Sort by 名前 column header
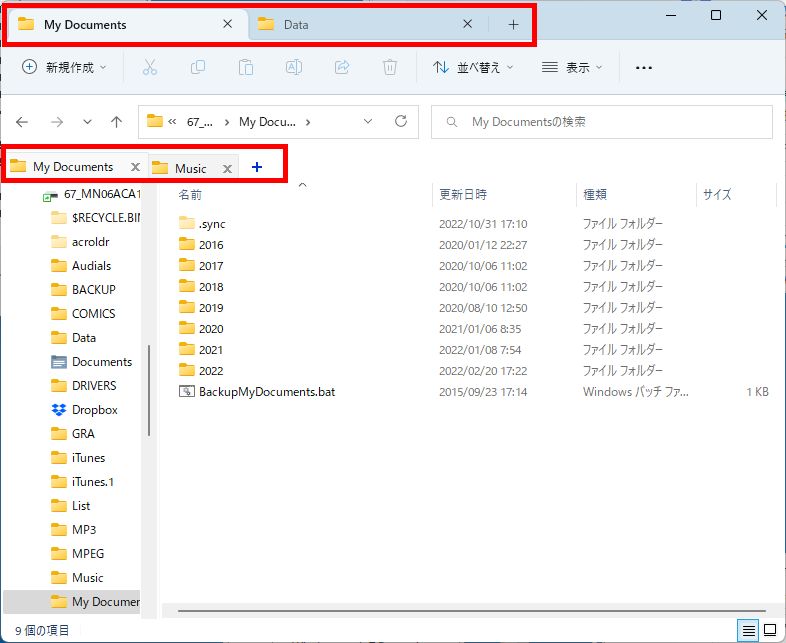The width and height of the screenshot is (786, 643). pyautogui.click(x=190, y=194)
